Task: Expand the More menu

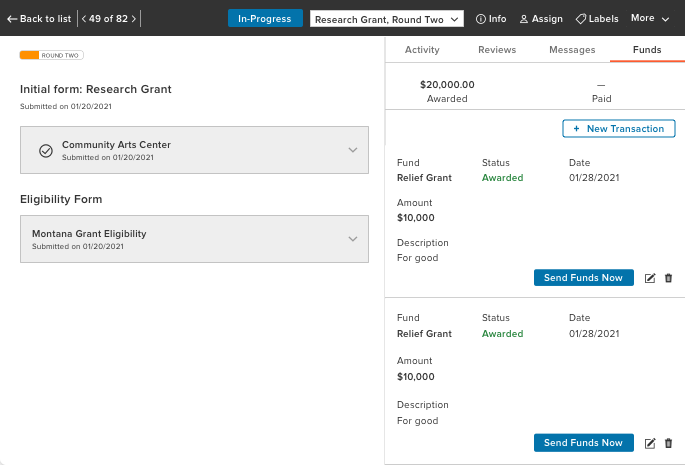Action: tap(650, 19)
